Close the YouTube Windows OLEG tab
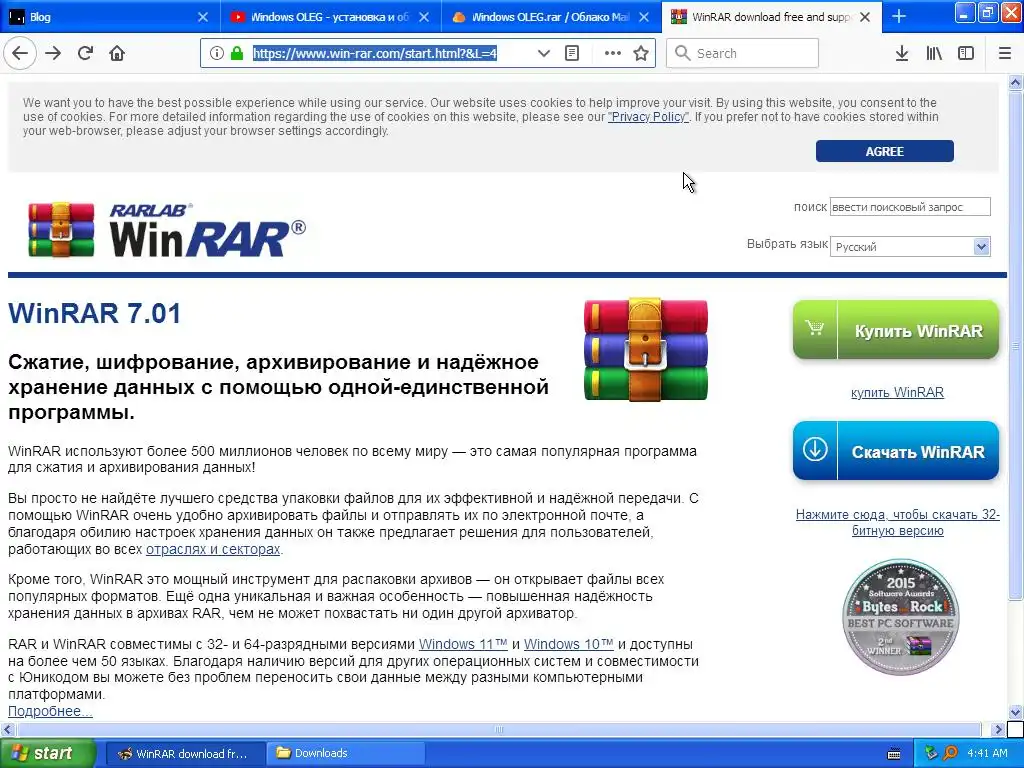1024x768 pixels. point(424,17)
